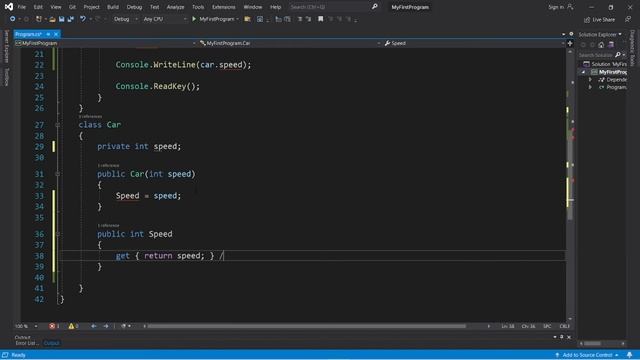Image resolution: width=640 pixels, height=360 pixels.
Task: Click the Live Share icon
Action: tap(587, 20)
